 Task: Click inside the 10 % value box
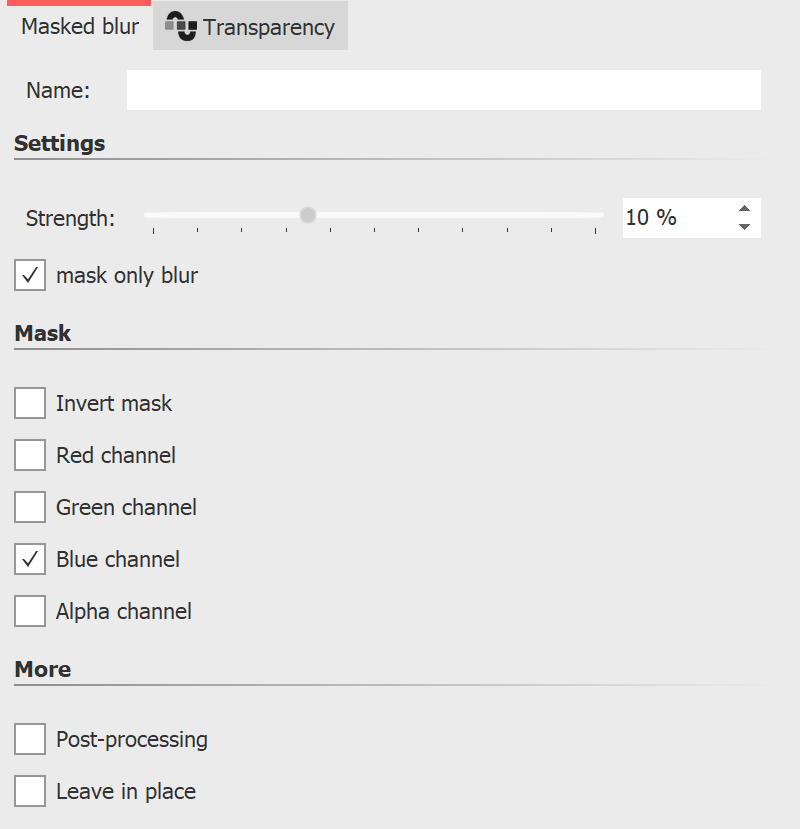click(670, 217)
